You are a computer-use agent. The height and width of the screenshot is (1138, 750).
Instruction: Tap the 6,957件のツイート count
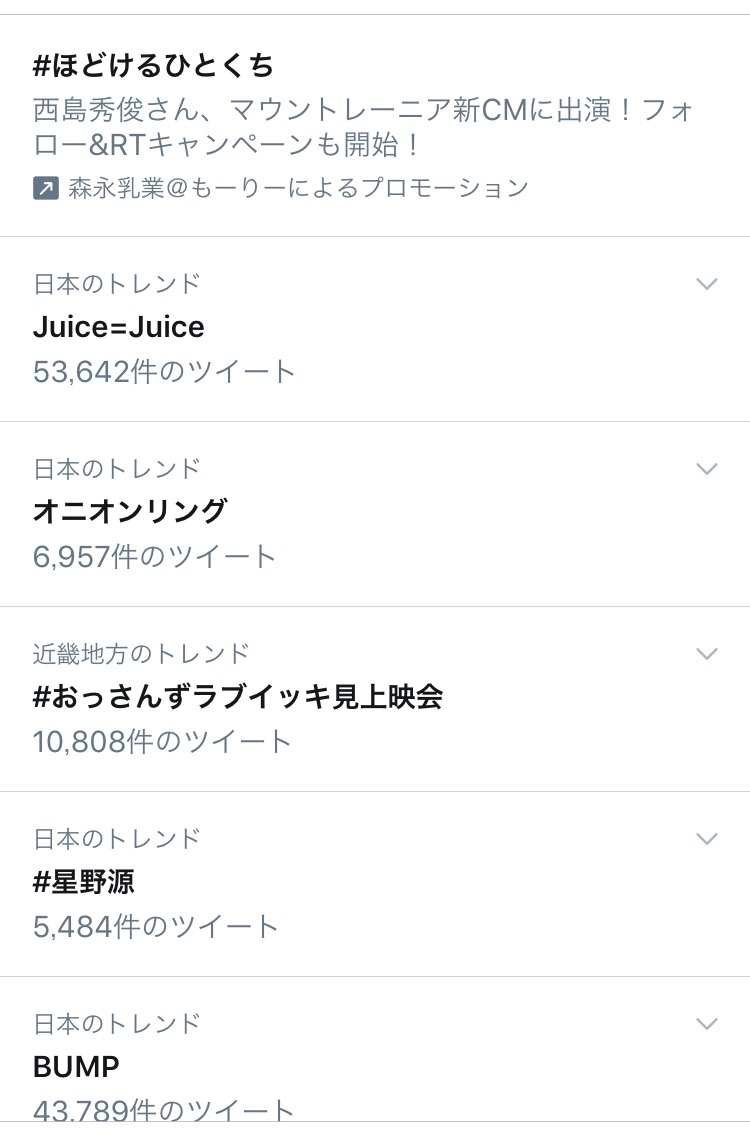click(155, 557)
